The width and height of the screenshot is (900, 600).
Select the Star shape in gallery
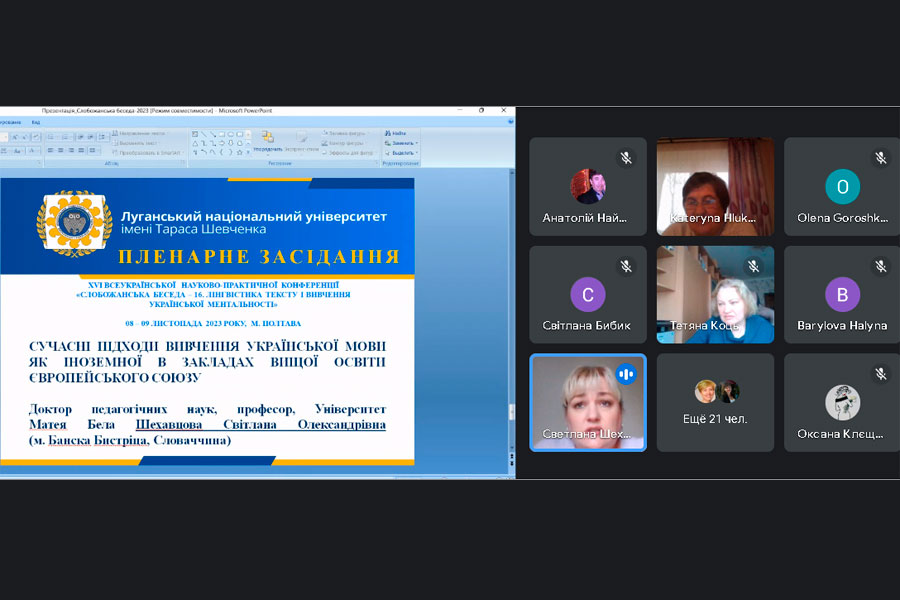point(239,153)
